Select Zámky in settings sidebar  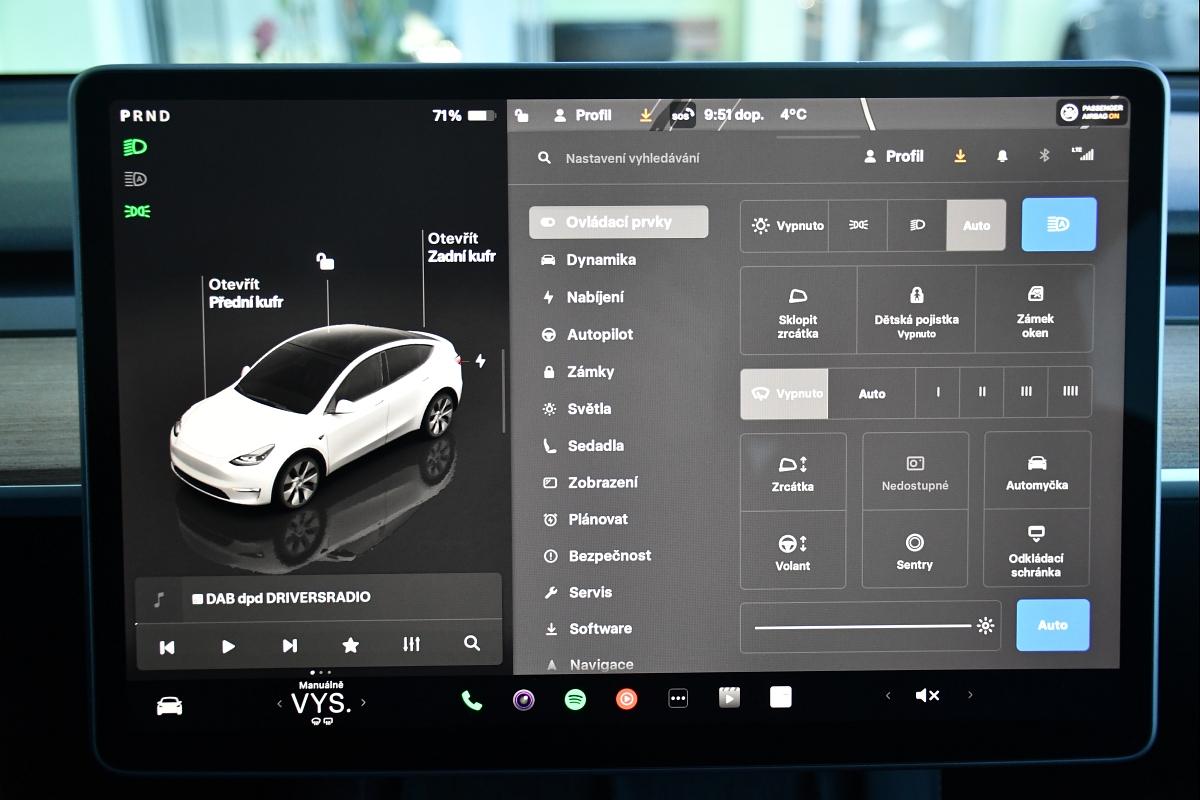click(x=590, y=371)
